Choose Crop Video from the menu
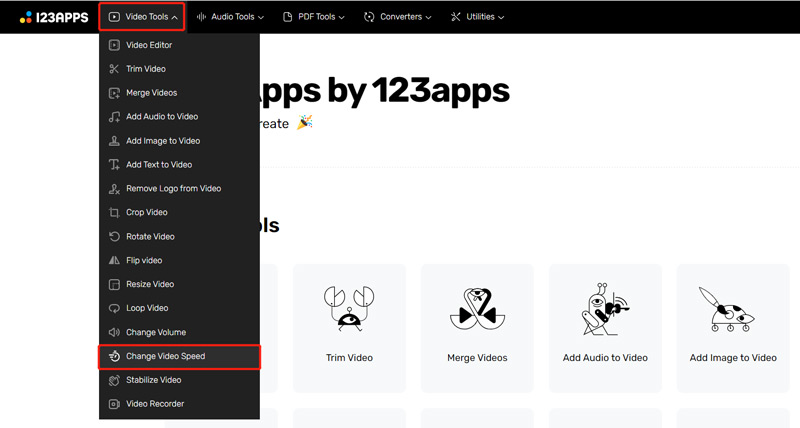 [179, 213]
